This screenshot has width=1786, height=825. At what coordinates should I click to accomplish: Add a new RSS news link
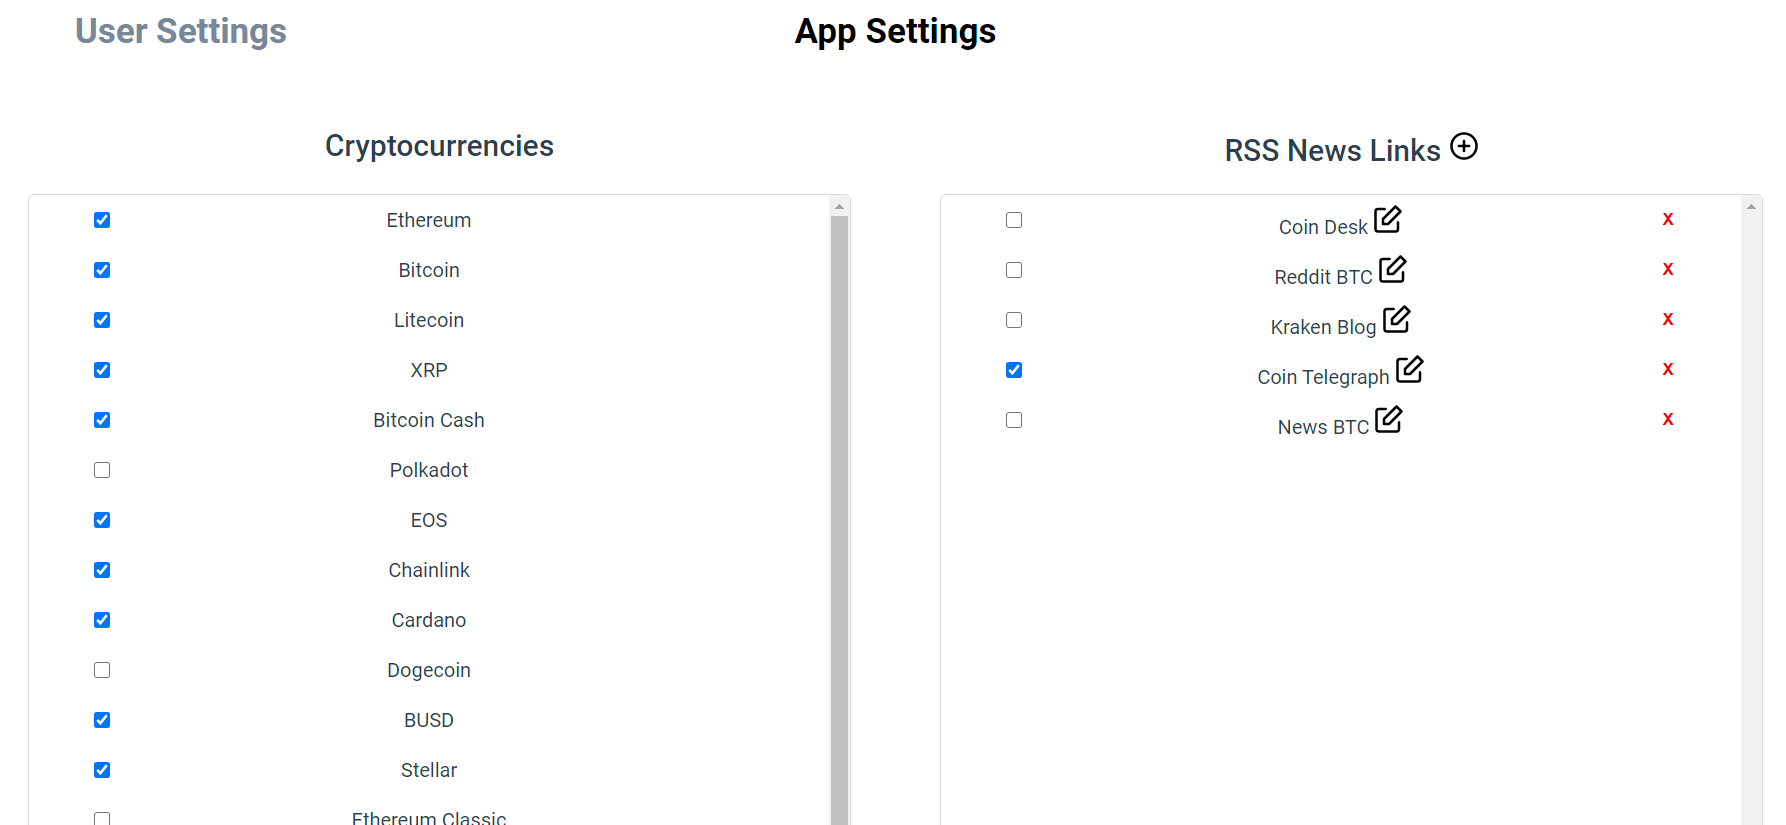[x=1464, y=146]
